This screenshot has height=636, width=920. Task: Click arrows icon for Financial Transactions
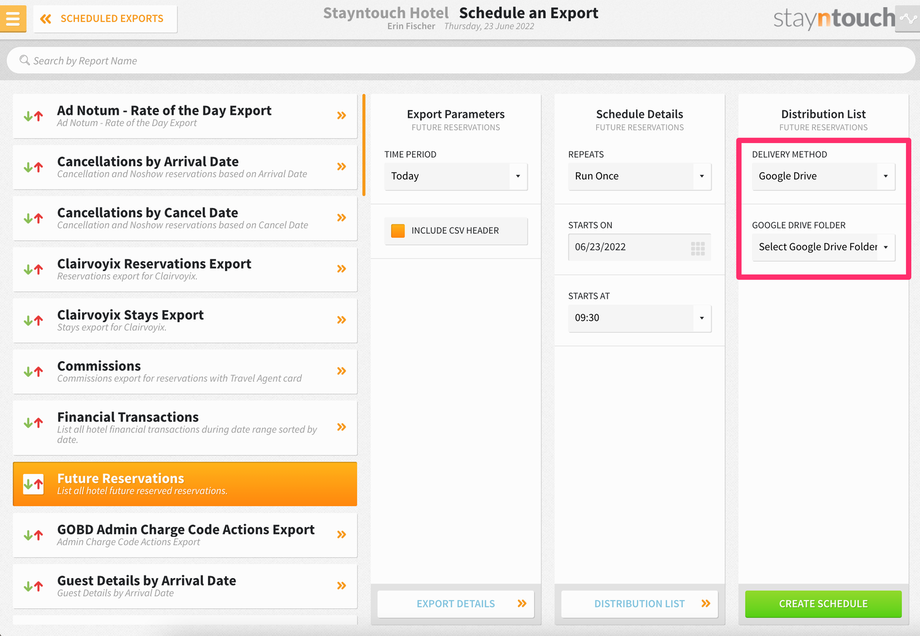point(33,422)
